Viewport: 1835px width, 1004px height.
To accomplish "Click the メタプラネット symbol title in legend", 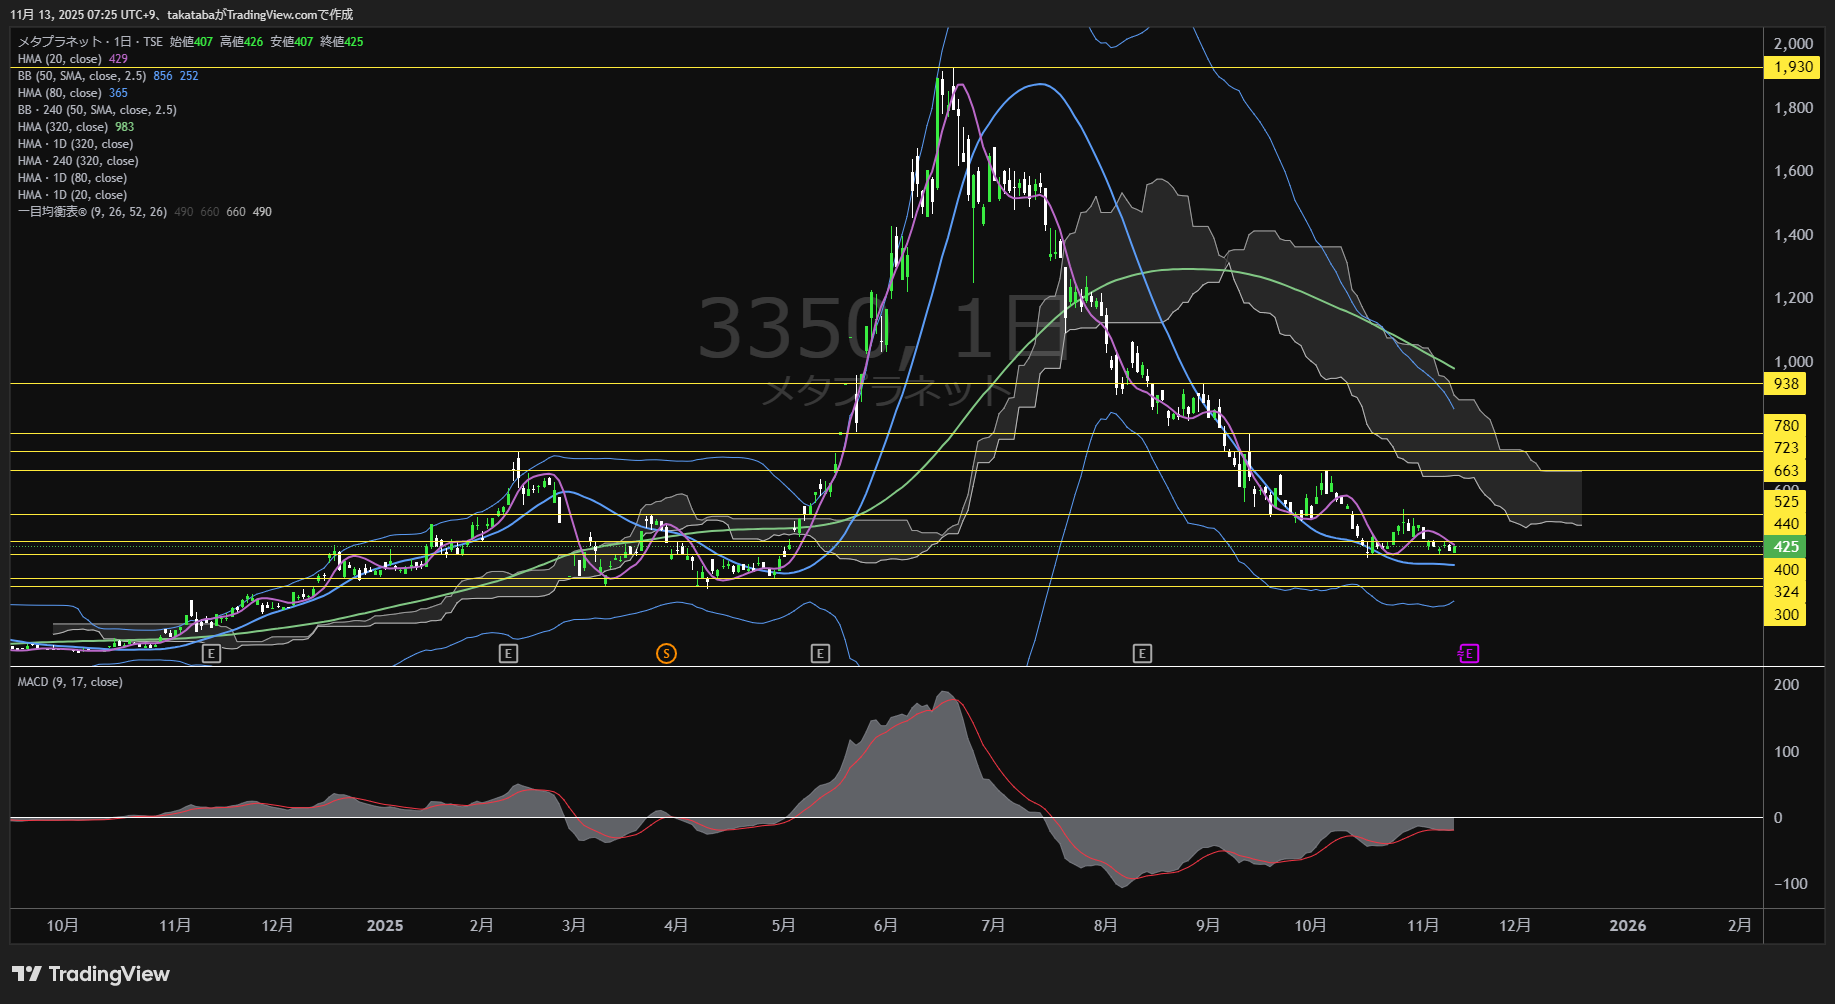I will click(60, 42).
